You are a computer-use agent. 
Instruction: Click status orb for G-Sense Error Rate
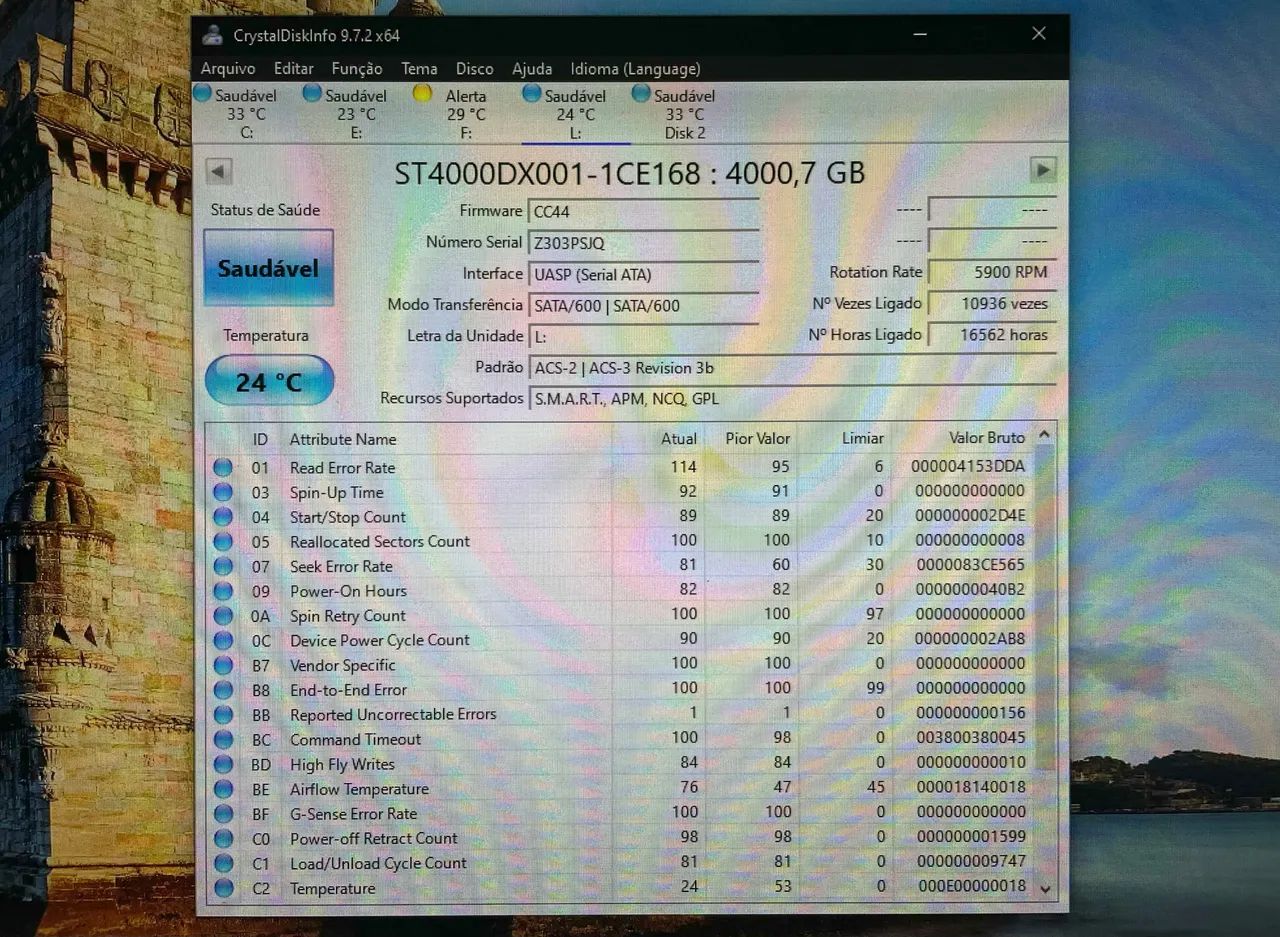tap(222, 813)
